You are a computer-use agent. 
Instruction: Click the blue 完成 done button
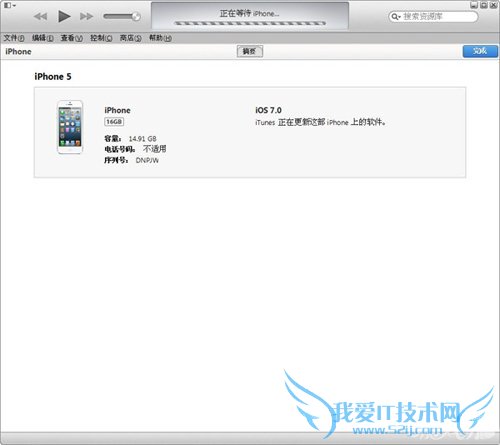(x=480, y=51)
